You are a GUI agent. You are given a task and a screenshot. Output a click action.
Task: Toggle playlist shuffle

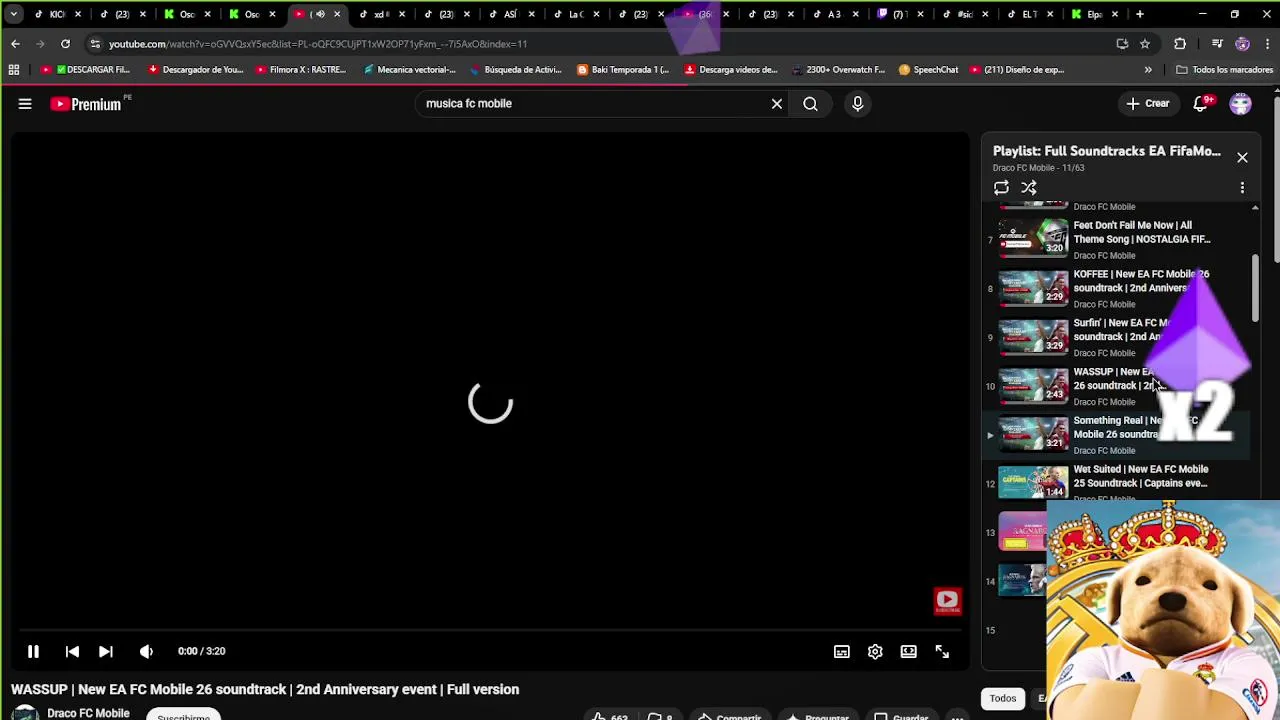pos(1029,187)
